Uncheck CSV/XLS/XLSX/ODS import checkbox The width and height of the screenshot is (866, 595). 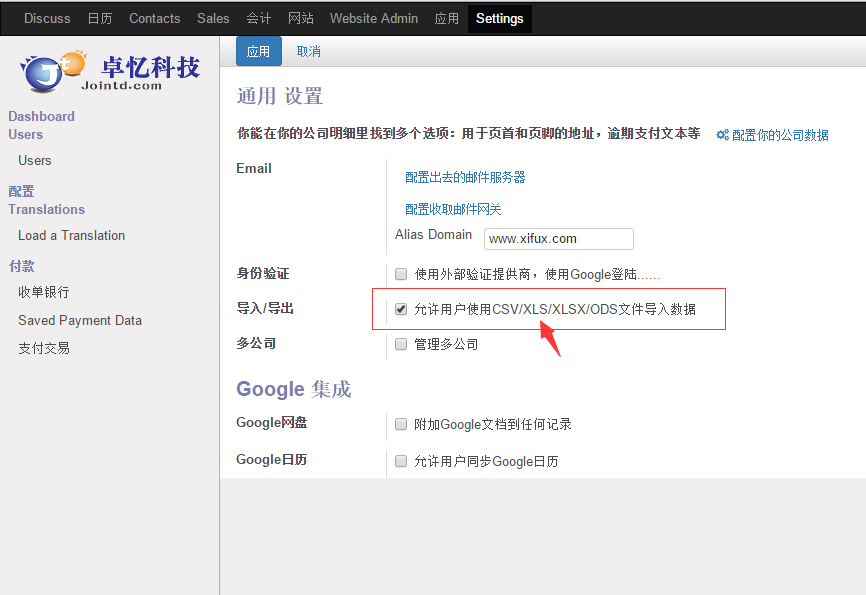pos(401,309)
